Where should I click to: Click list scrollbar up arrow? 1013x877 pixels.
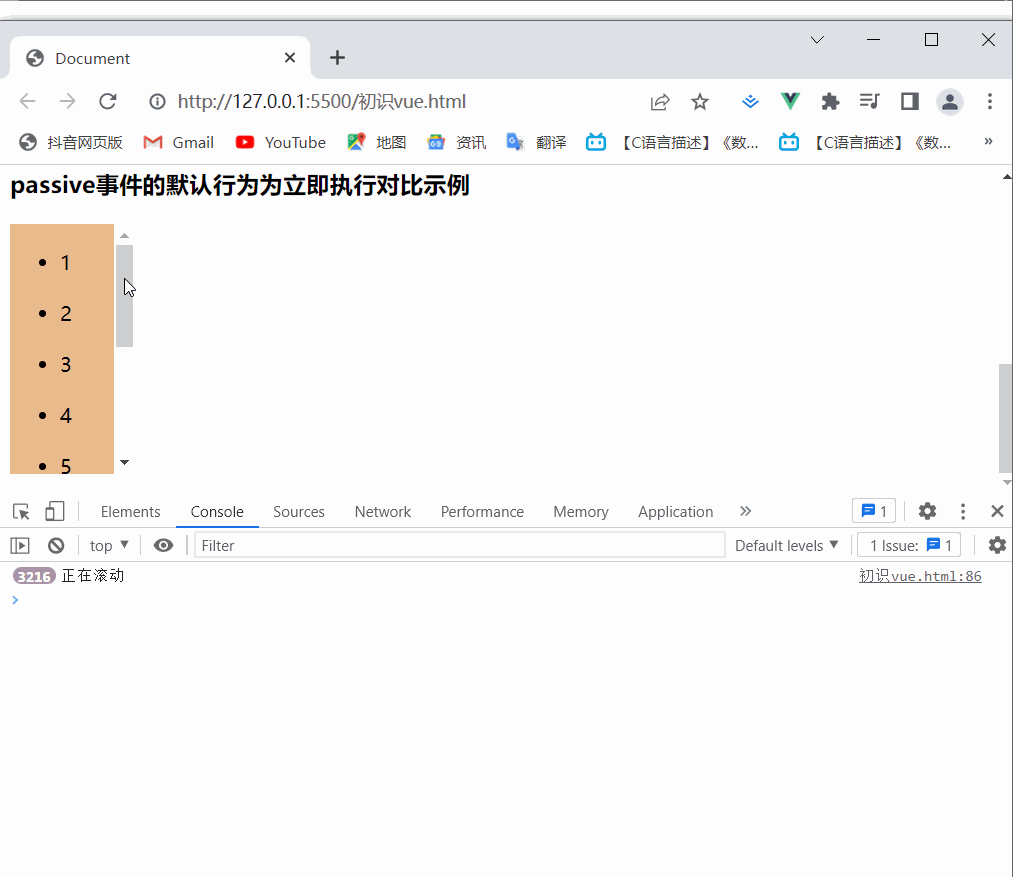coord(125,236)
